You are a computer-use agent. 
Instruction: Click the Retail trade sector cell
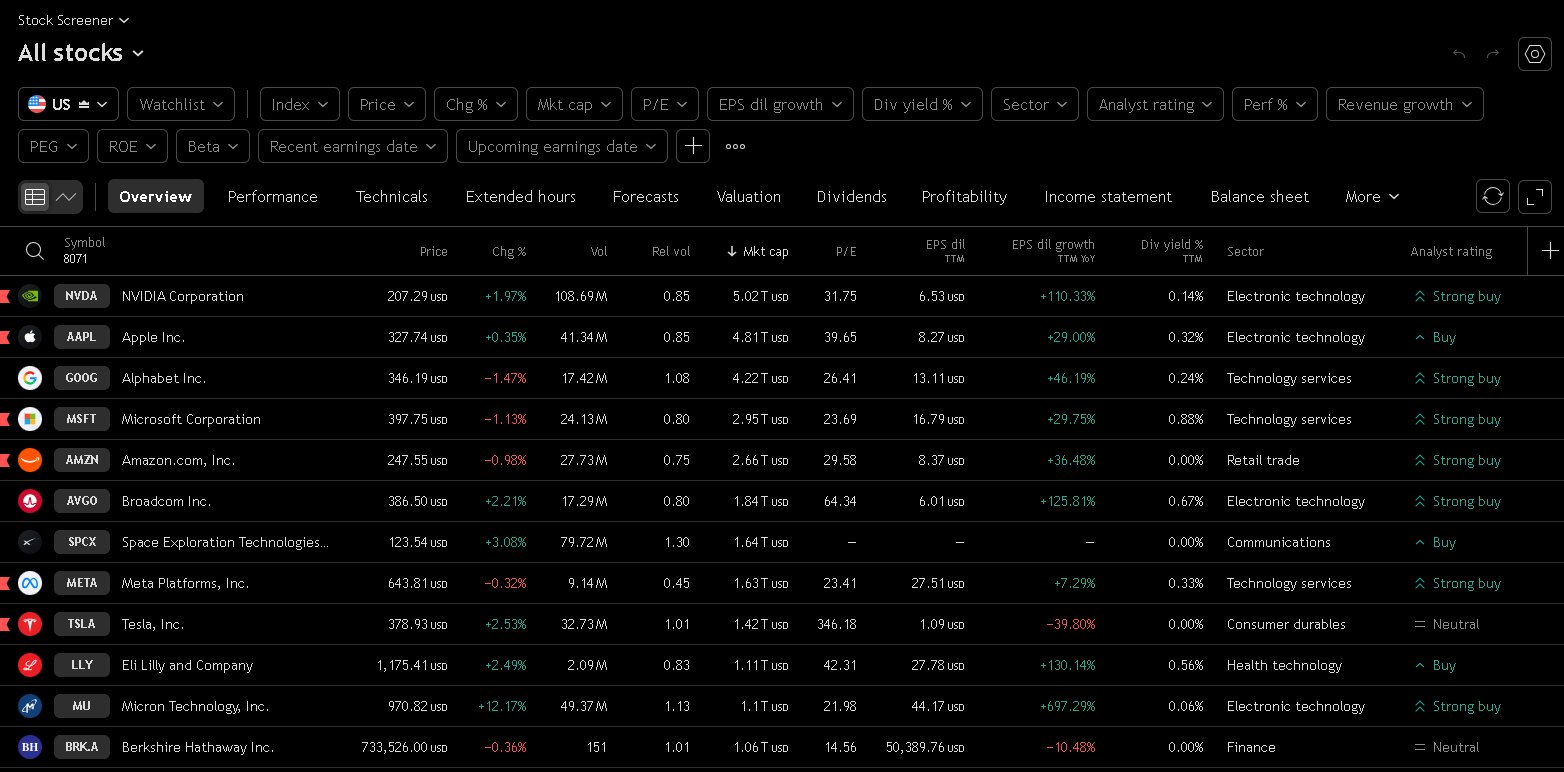[1263, 460]
